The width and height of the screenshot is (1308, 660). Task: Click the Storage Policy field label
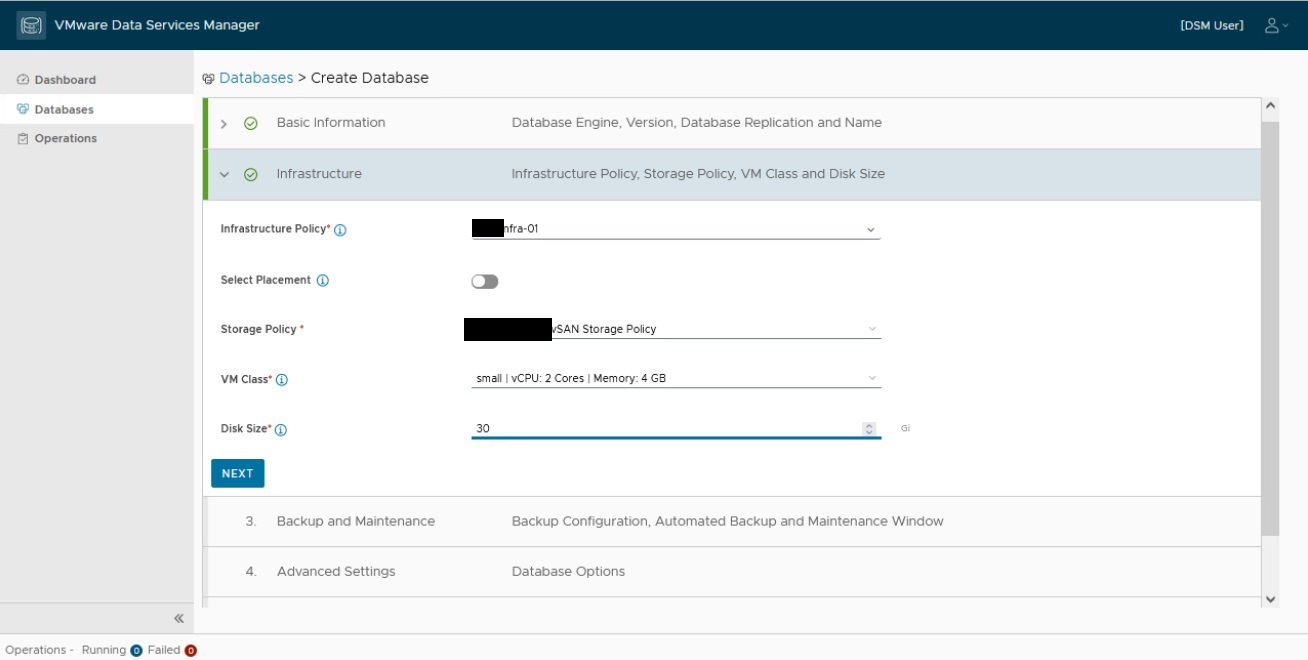tap(262, 330)
